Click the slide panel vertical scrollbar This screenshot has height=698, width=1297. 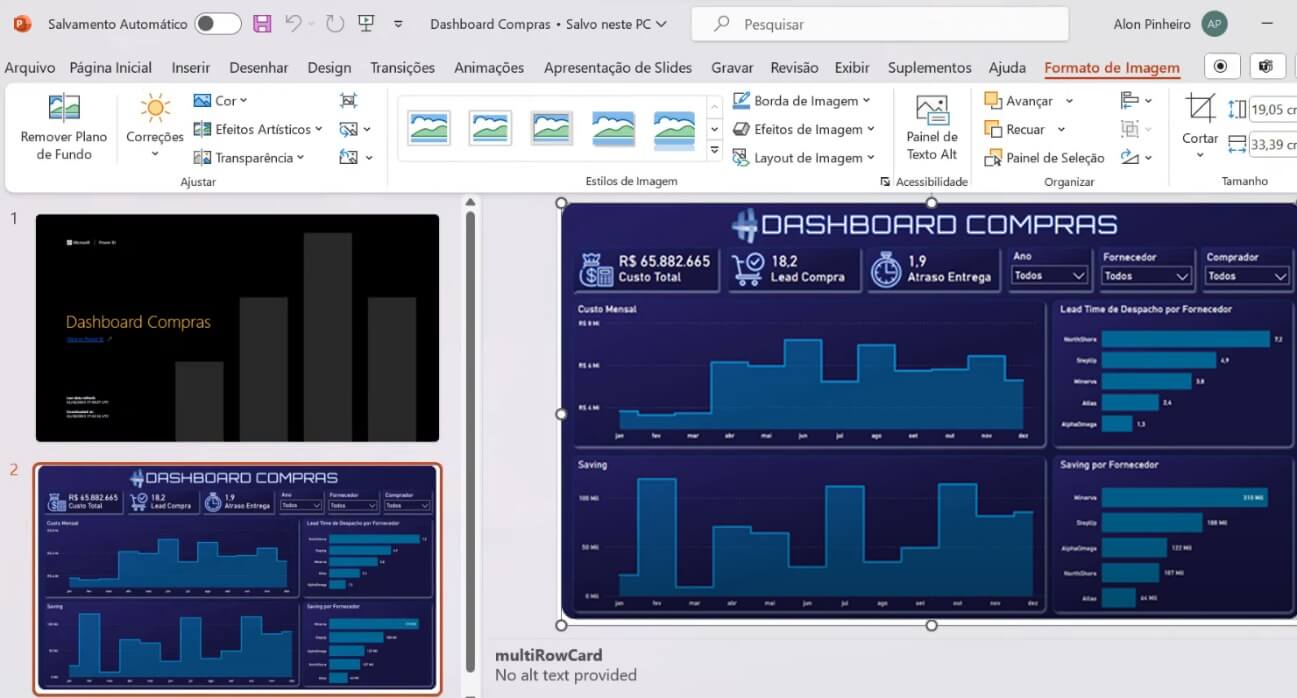tap(470, 440)
